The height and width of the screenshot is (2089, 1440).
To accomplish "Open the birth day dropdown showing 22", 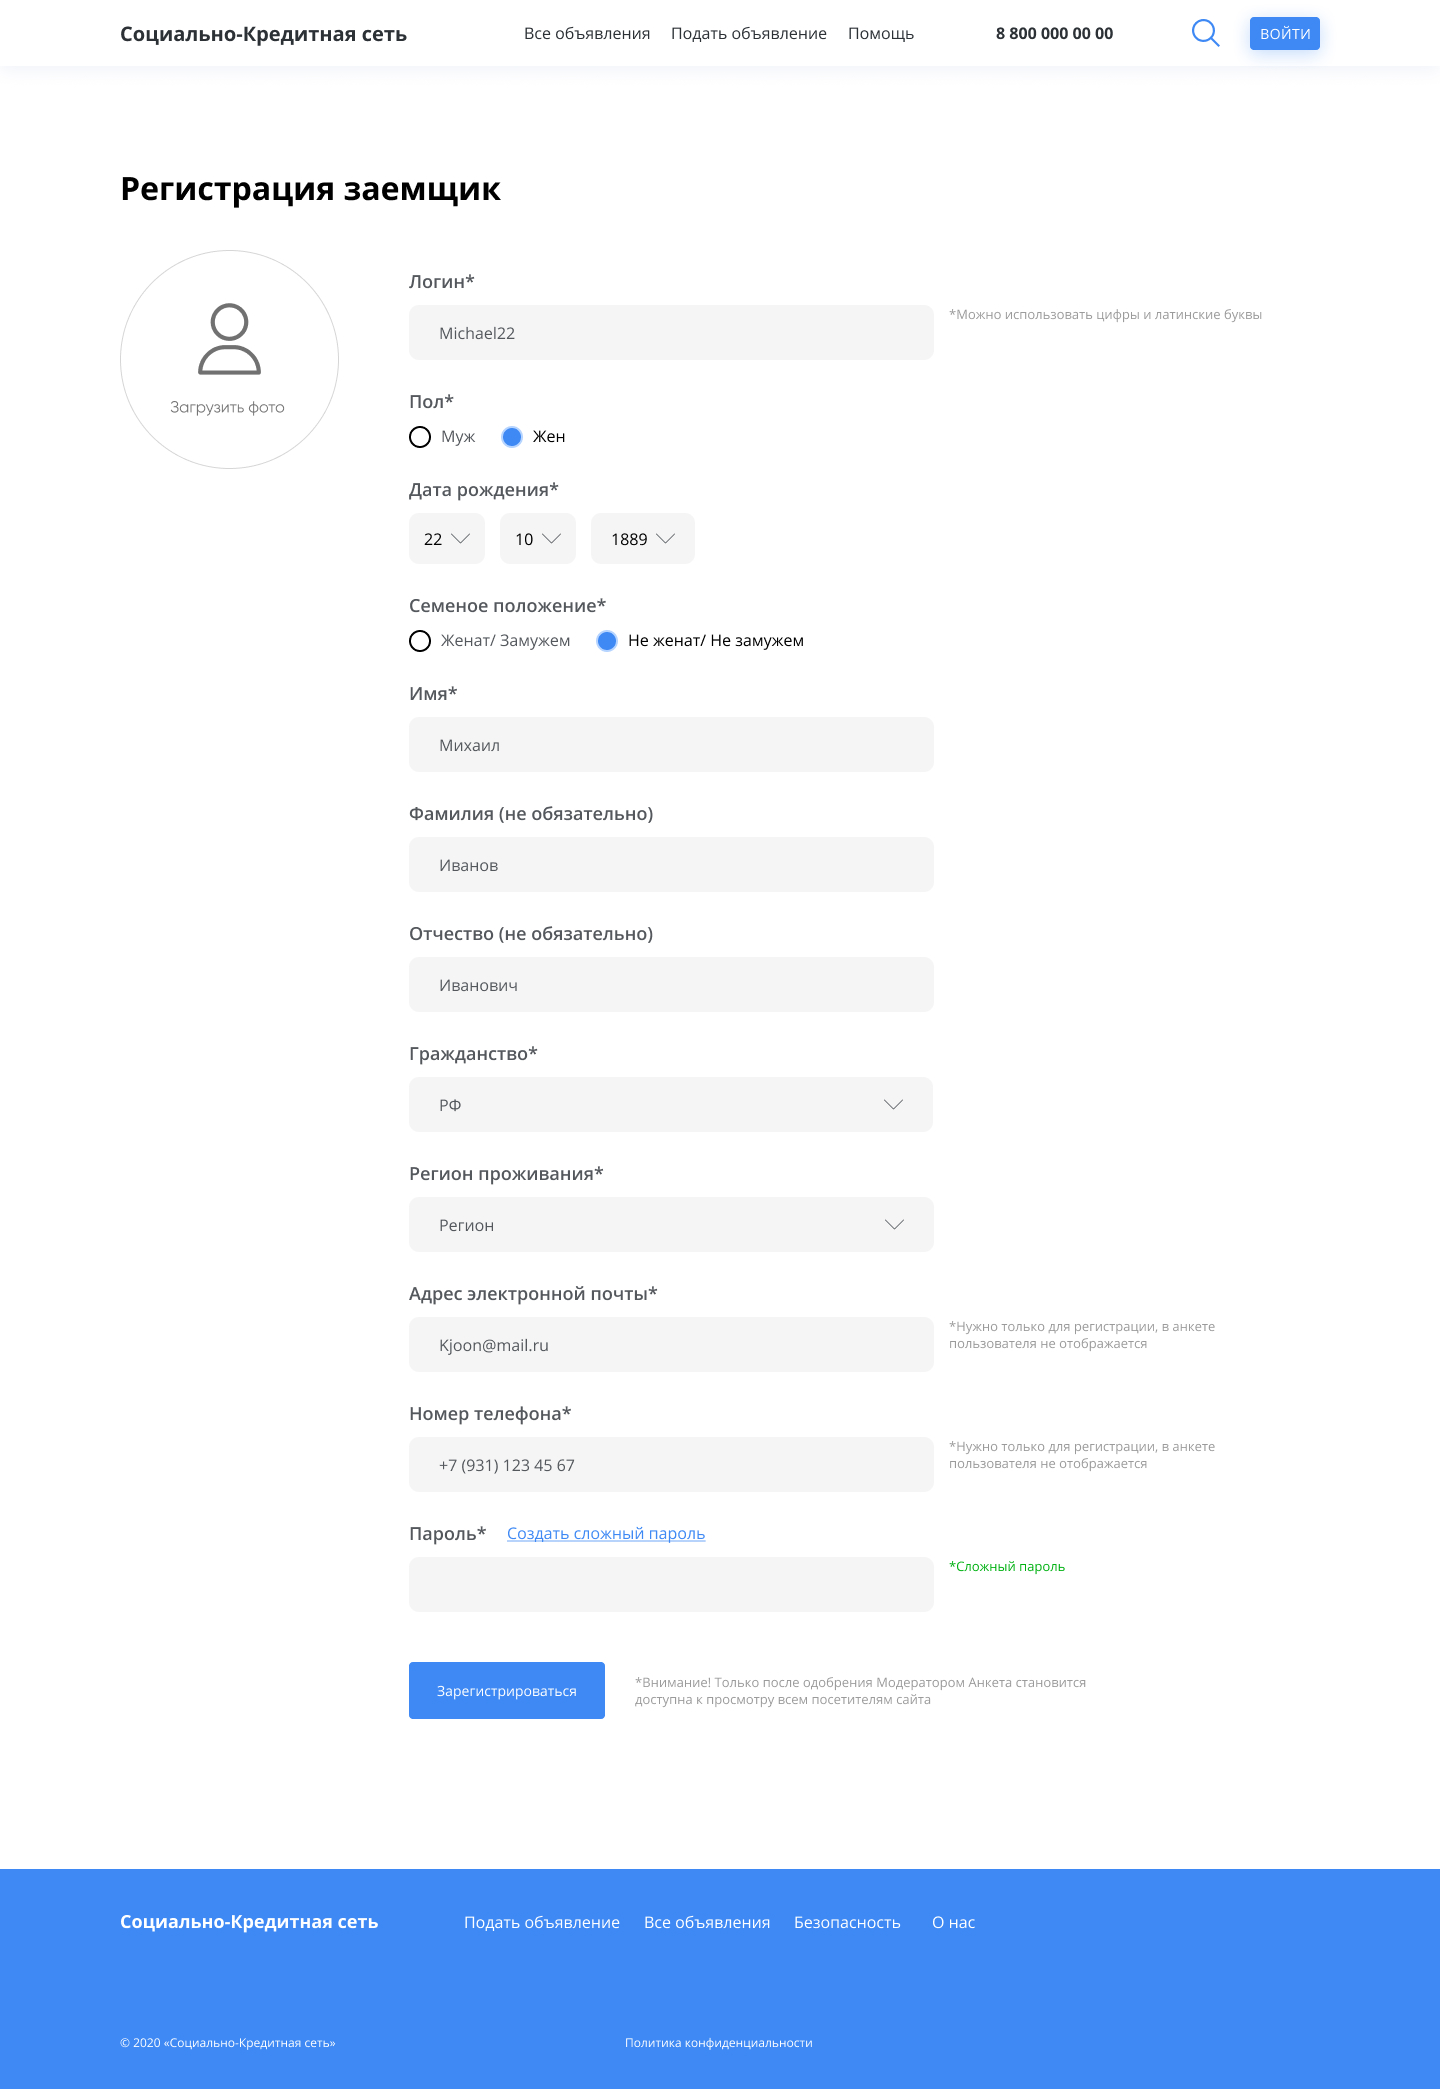I will [x=447, y=539].
